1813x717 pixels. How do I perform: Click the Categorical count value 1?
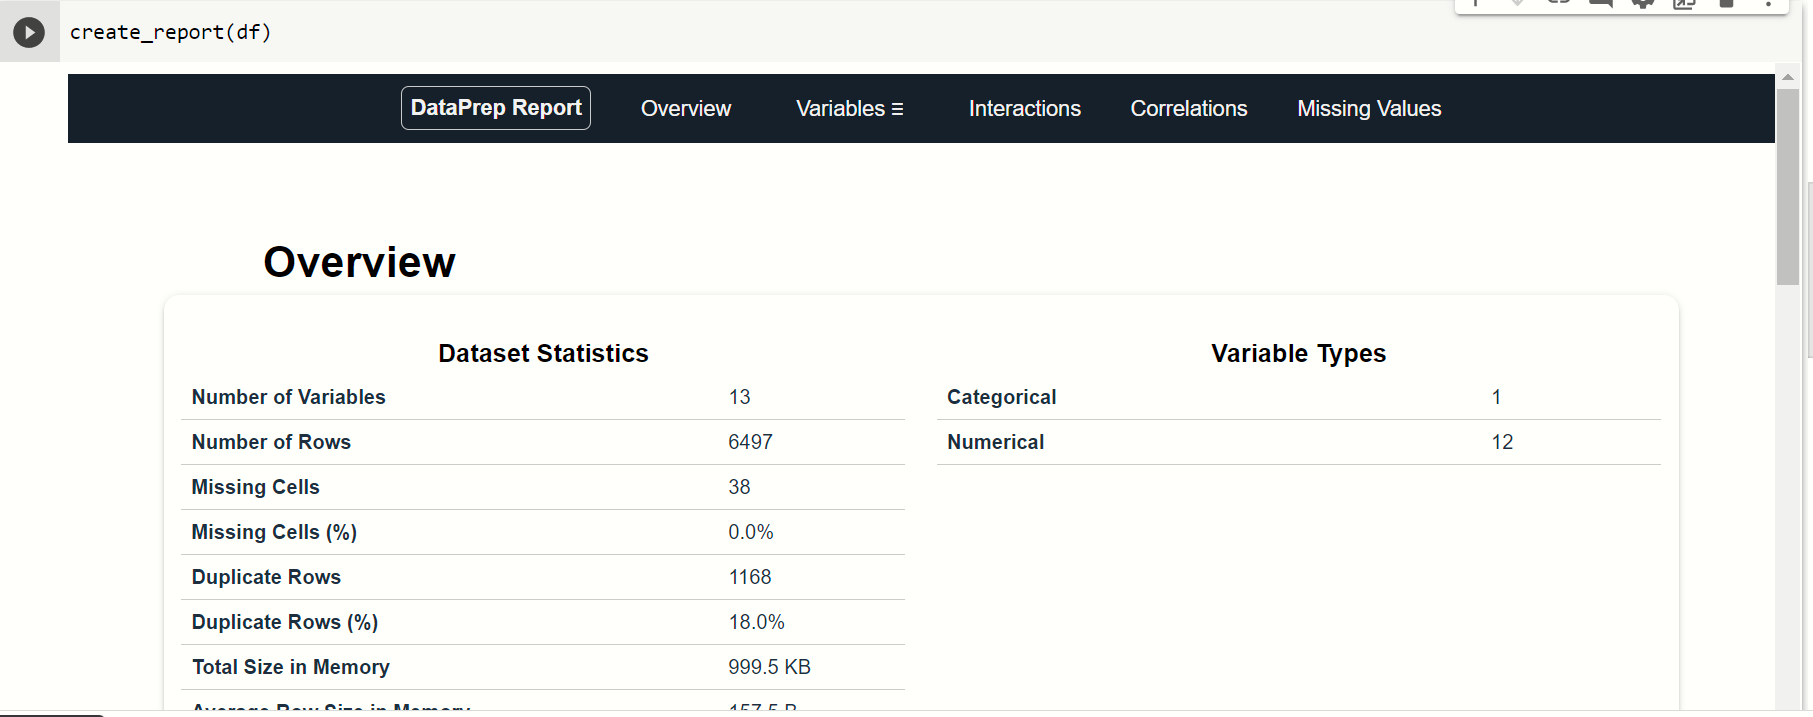tap(1496, 397)
